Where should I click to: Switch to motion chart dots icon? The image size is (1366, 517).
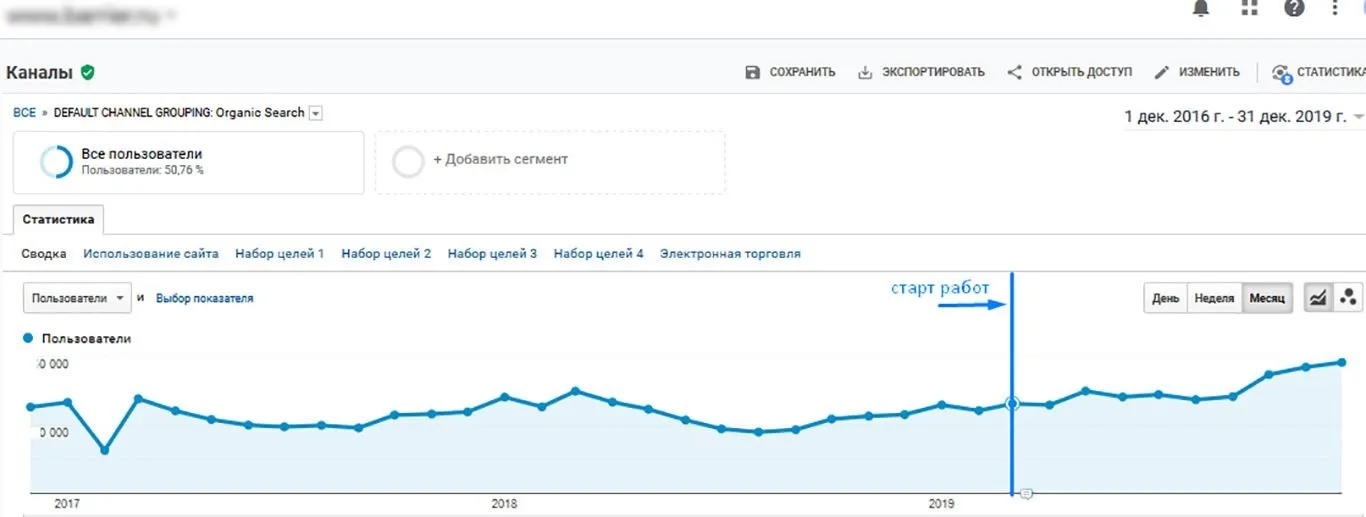pyautogui.click(x=1348, y=298)
